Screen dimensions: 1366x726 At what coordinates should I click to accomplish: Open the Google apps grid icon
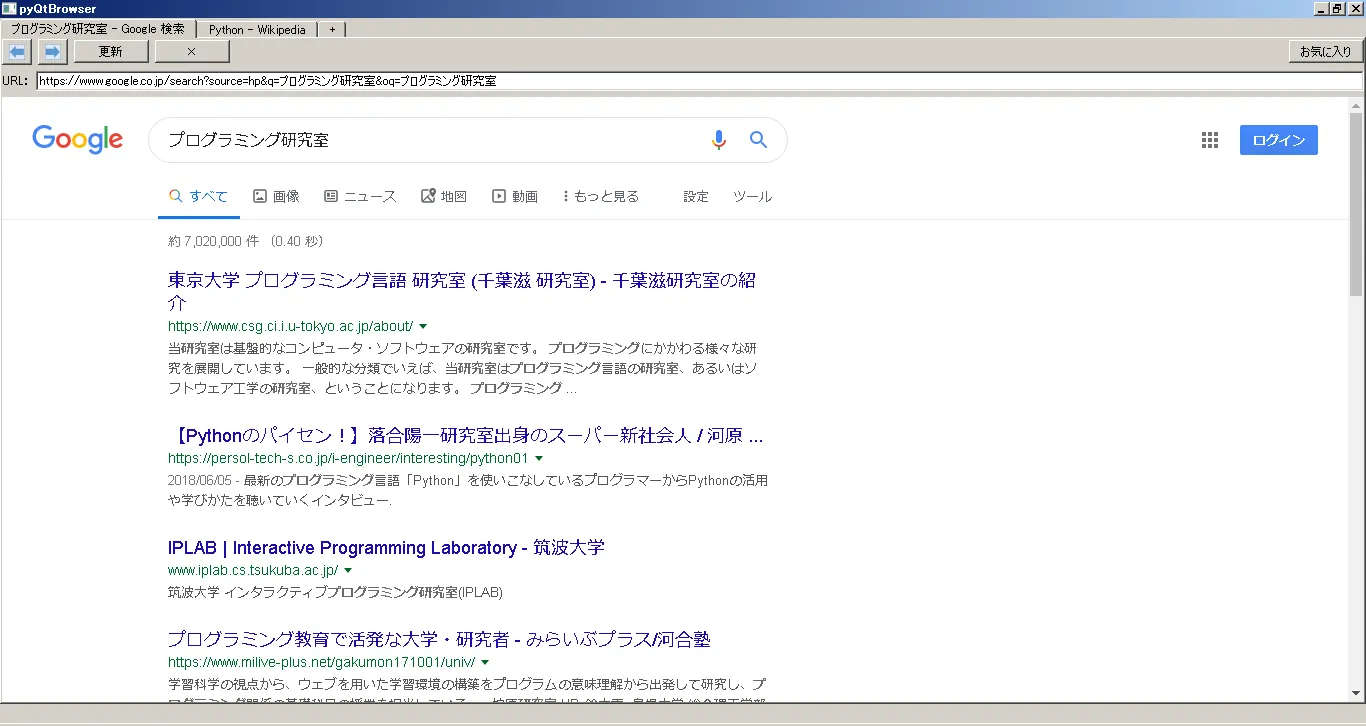coord(1210,140)
